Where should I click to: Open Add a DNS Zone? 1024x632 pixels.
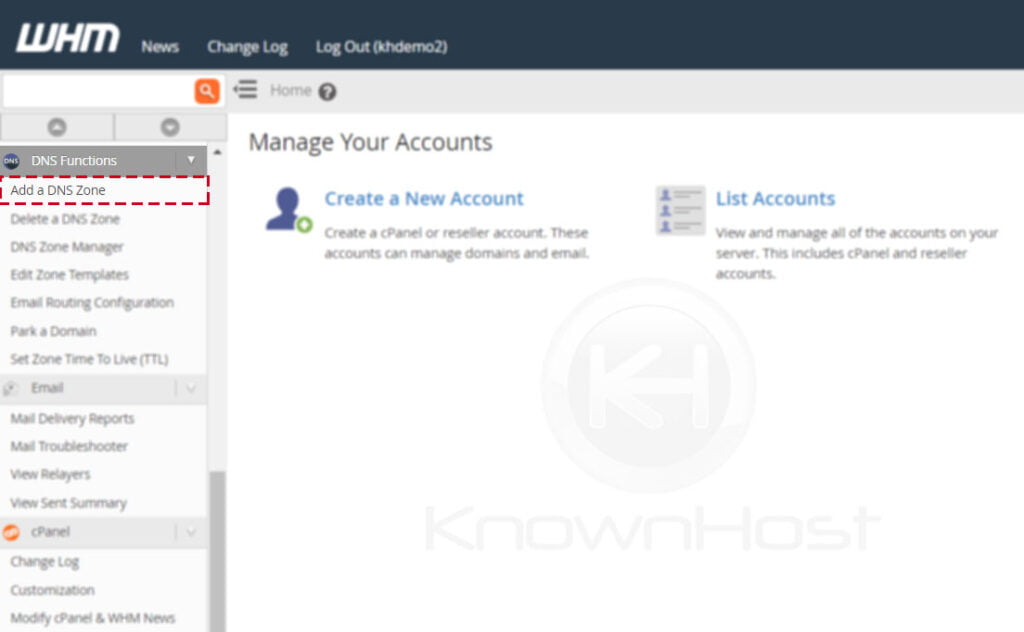coord(58,190)
